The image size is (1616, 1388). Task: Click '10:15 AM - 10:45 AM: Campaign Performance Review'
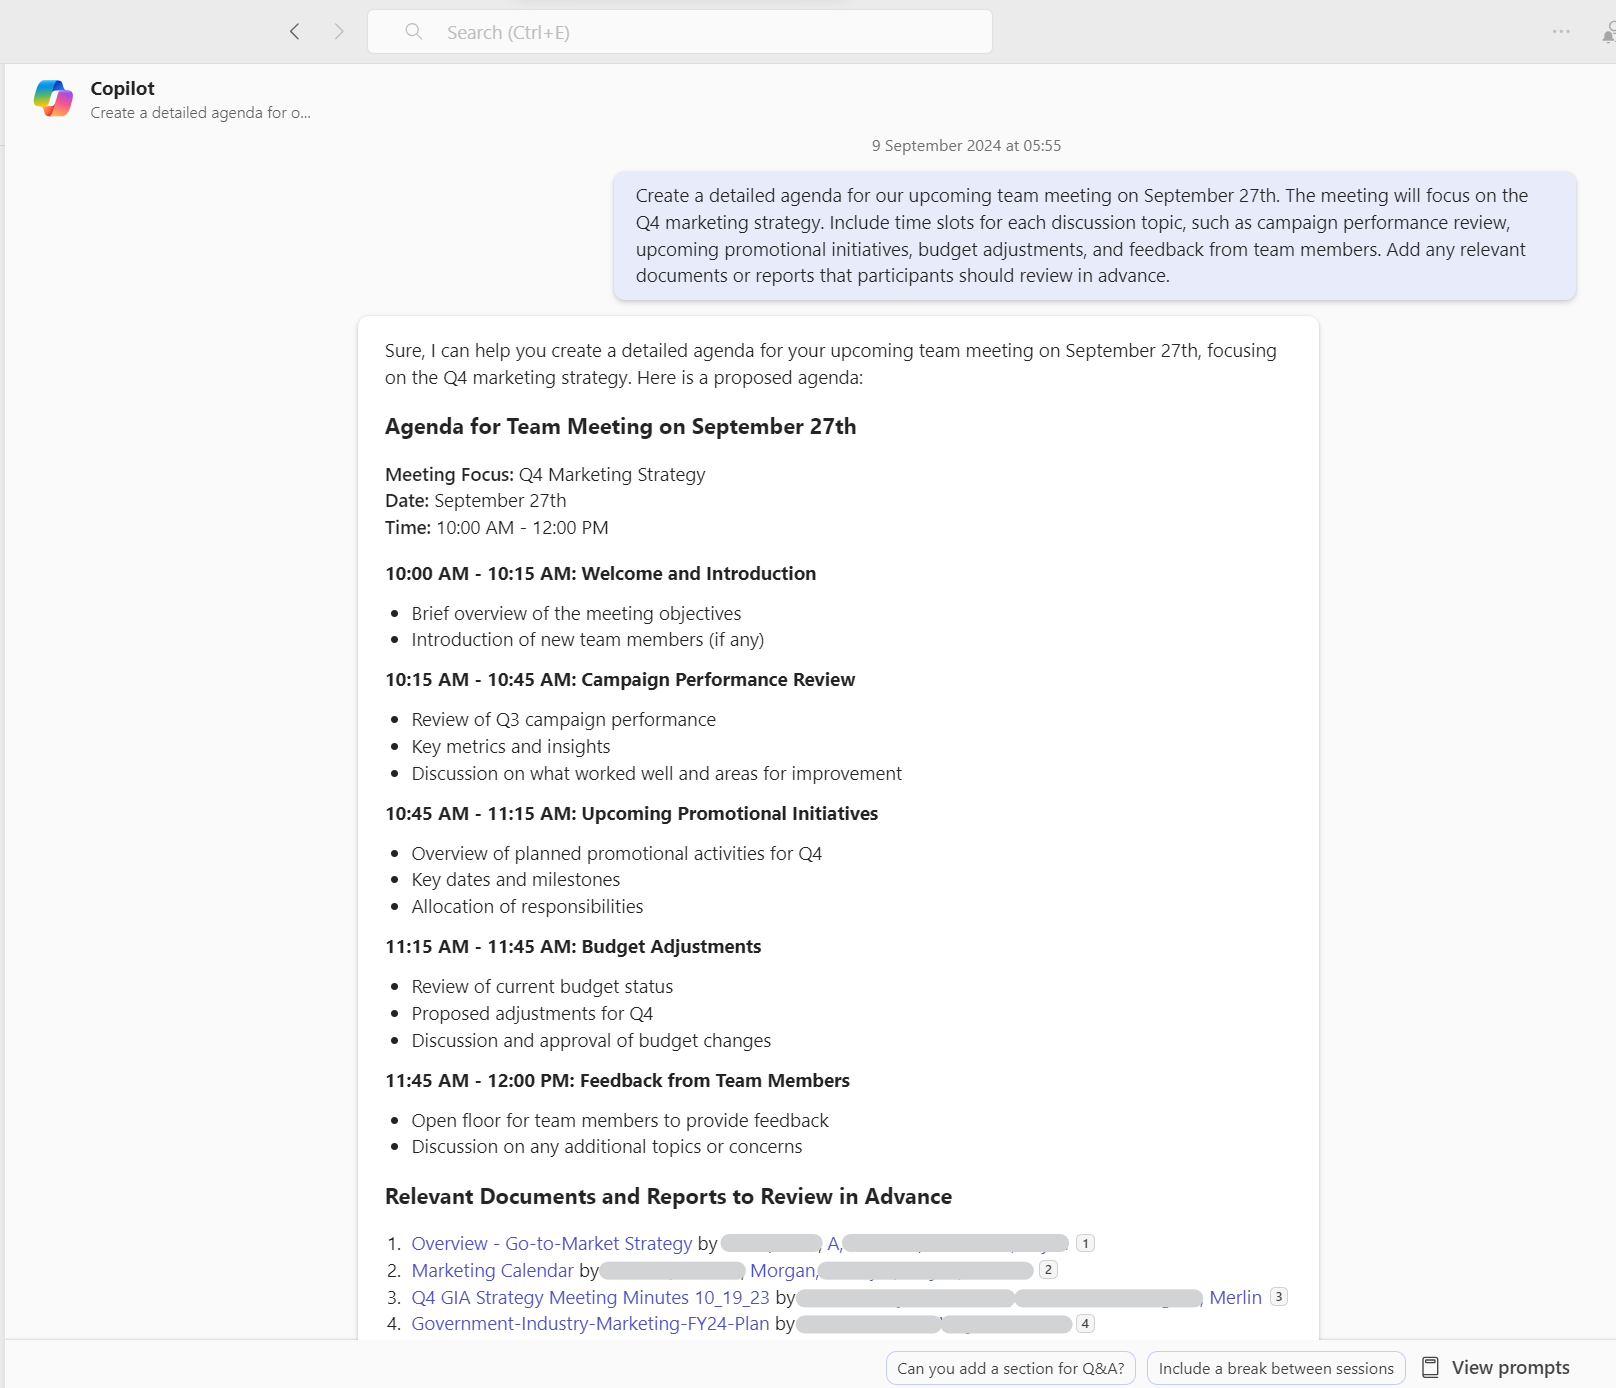[x=620, y=680]
